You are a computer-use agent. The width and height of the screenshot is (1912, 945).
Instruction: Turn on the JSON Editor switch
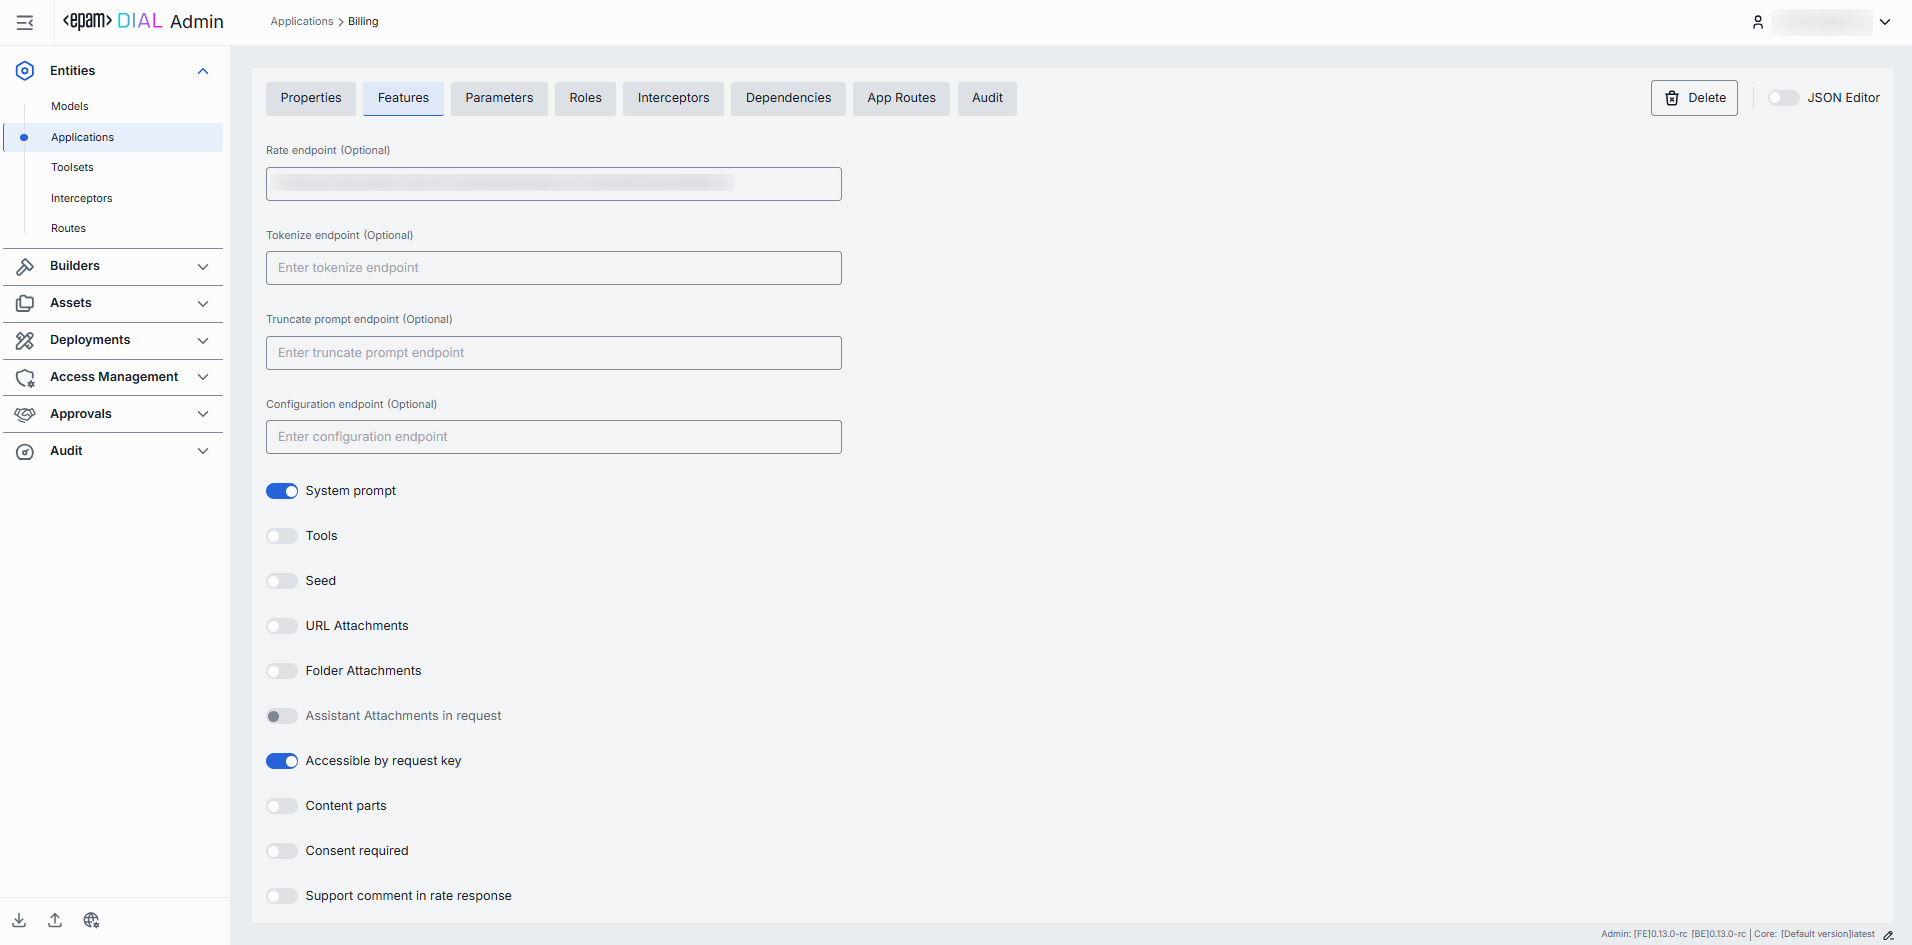click(1783, 98)
